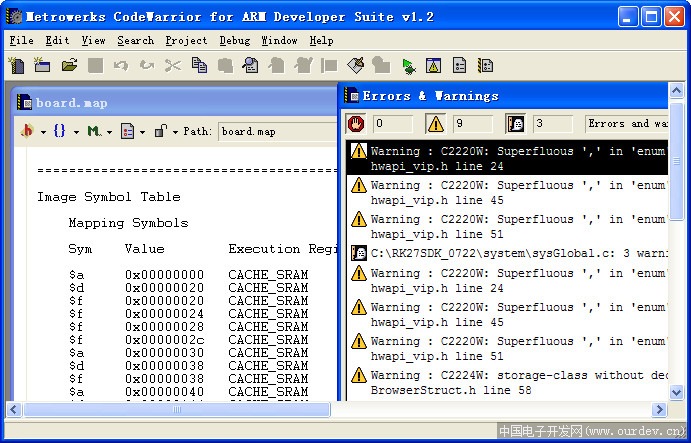Screen dimensions: 691x443
Task: Click warning icon on highlighted row
Action: point(359,151)
